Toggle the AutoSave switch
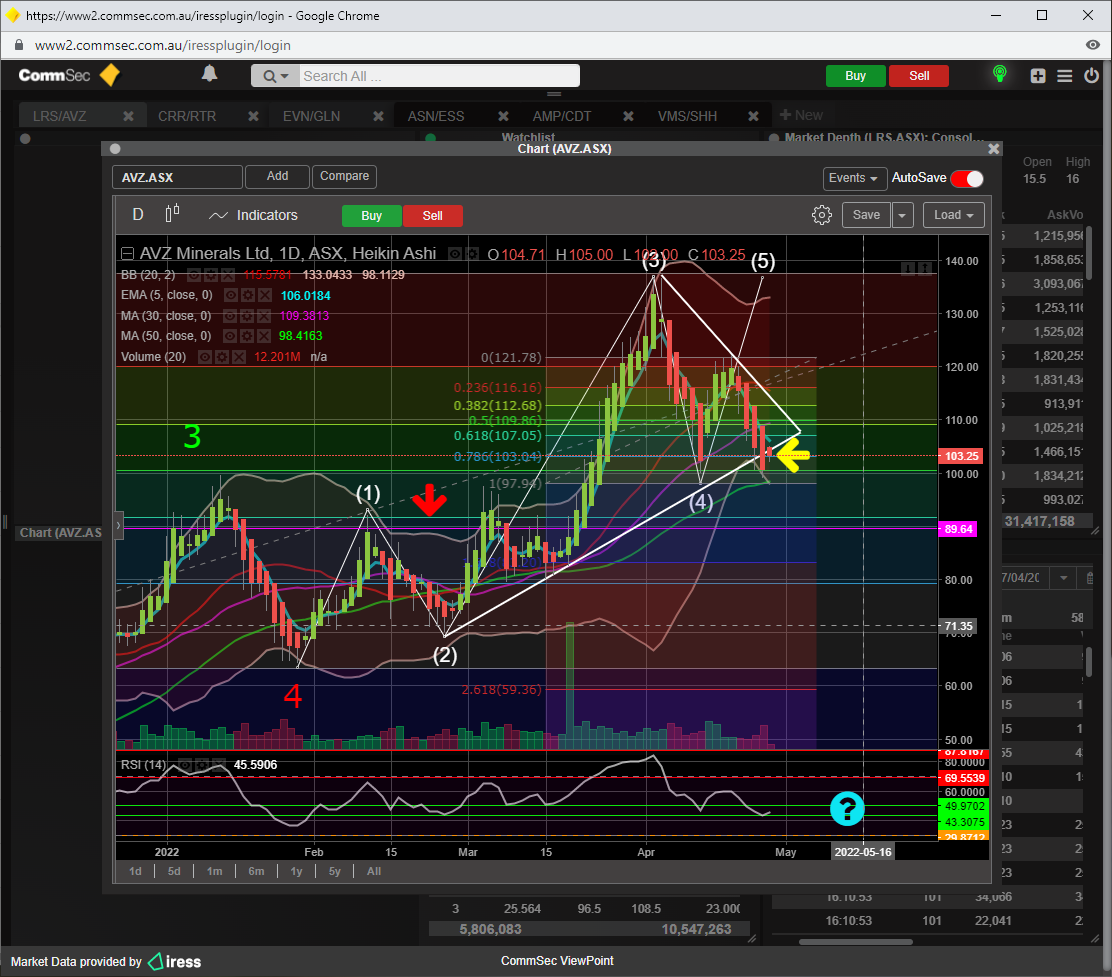Viewport: 1112px width, 977px height. click(x=967, y=179)
